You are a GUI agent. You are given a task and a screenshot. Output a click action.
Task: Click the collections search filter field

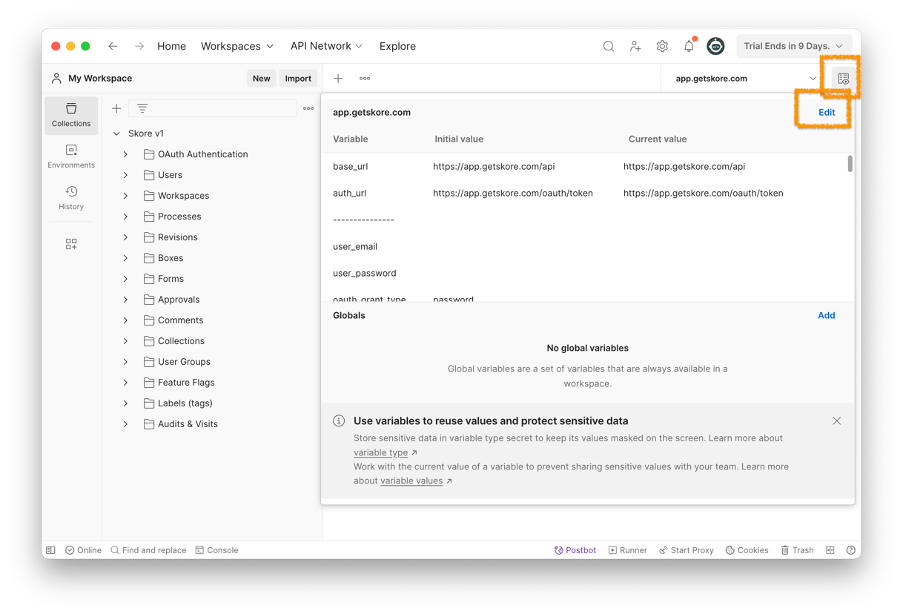tap(212, 108)
